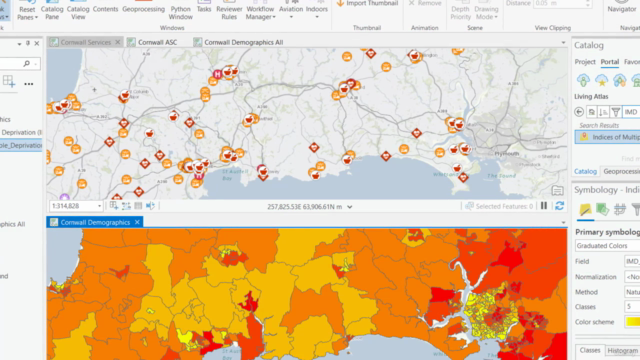This screenshot has height=360, width=640.
Task: Open the map pop-up notes icon
Action: point(557,190)
